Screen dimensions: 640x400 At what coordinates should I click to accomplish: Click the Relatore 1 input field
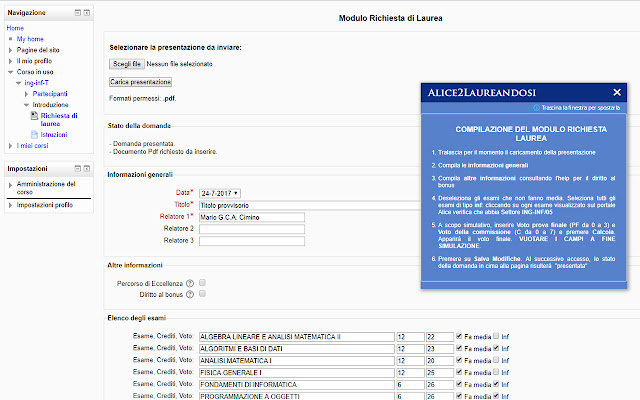(252, 217)
